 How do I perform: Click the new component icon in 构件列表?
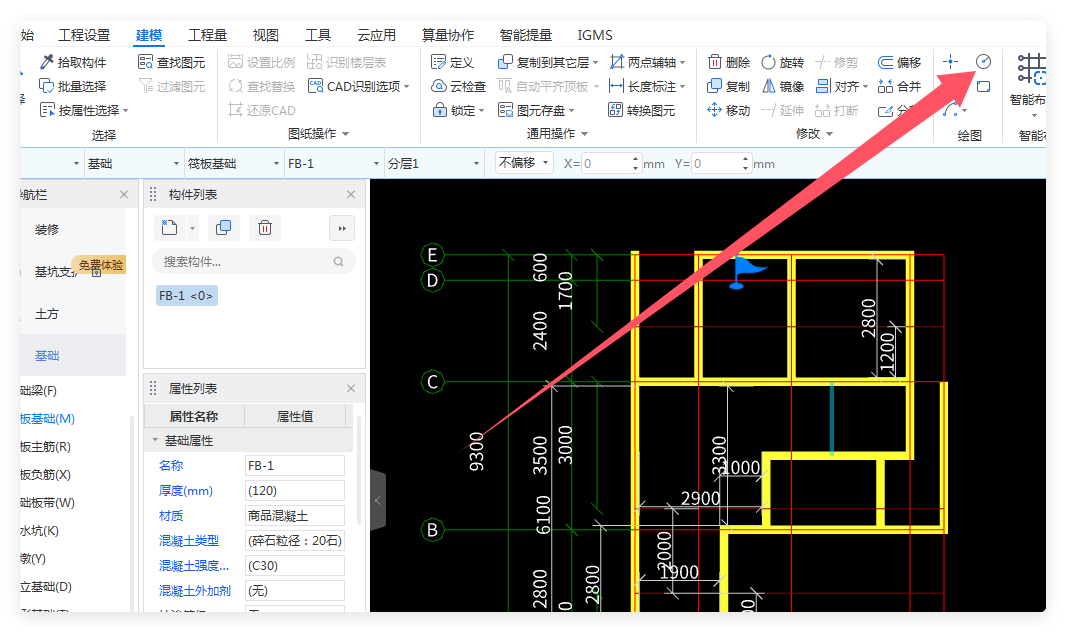point(169,228)
